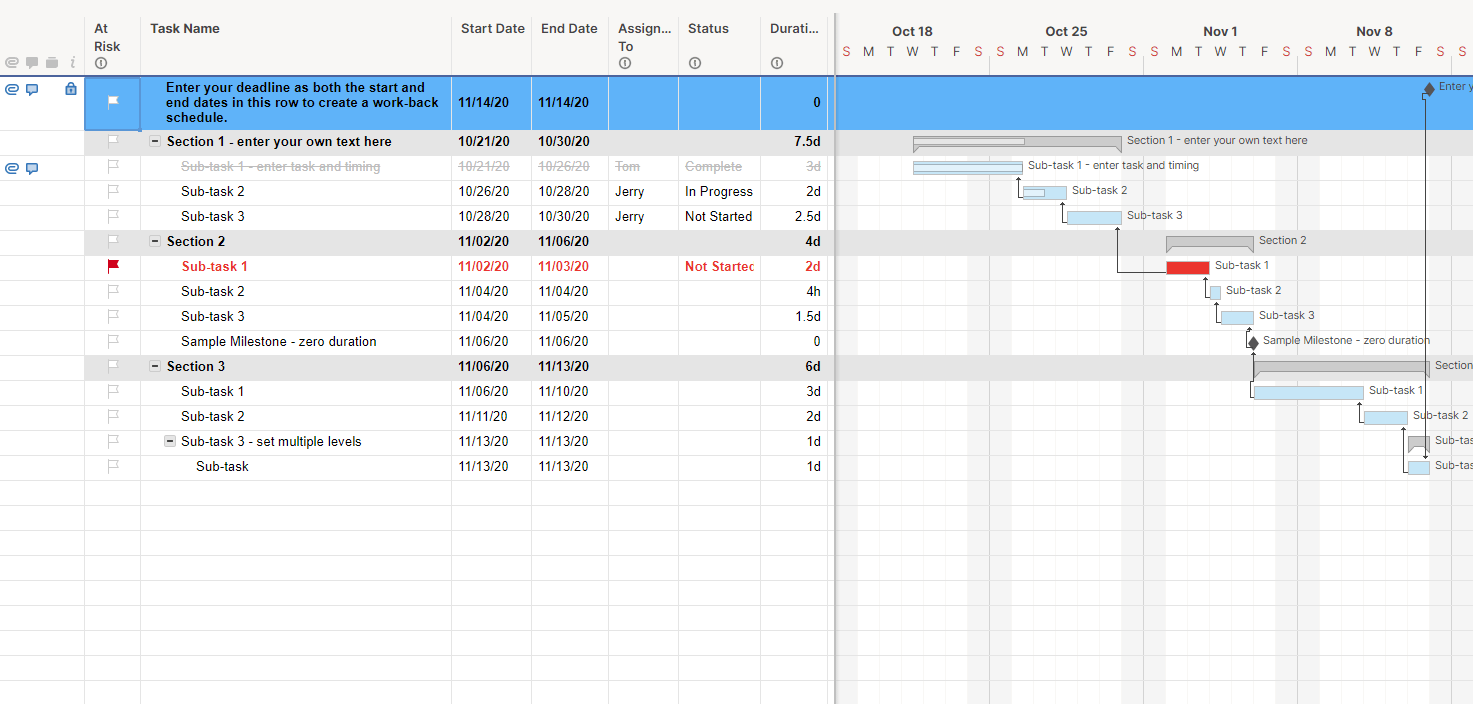Click the Task Name column header
The width and height of the screenshot is (1473, 704).
pos(185,28)
